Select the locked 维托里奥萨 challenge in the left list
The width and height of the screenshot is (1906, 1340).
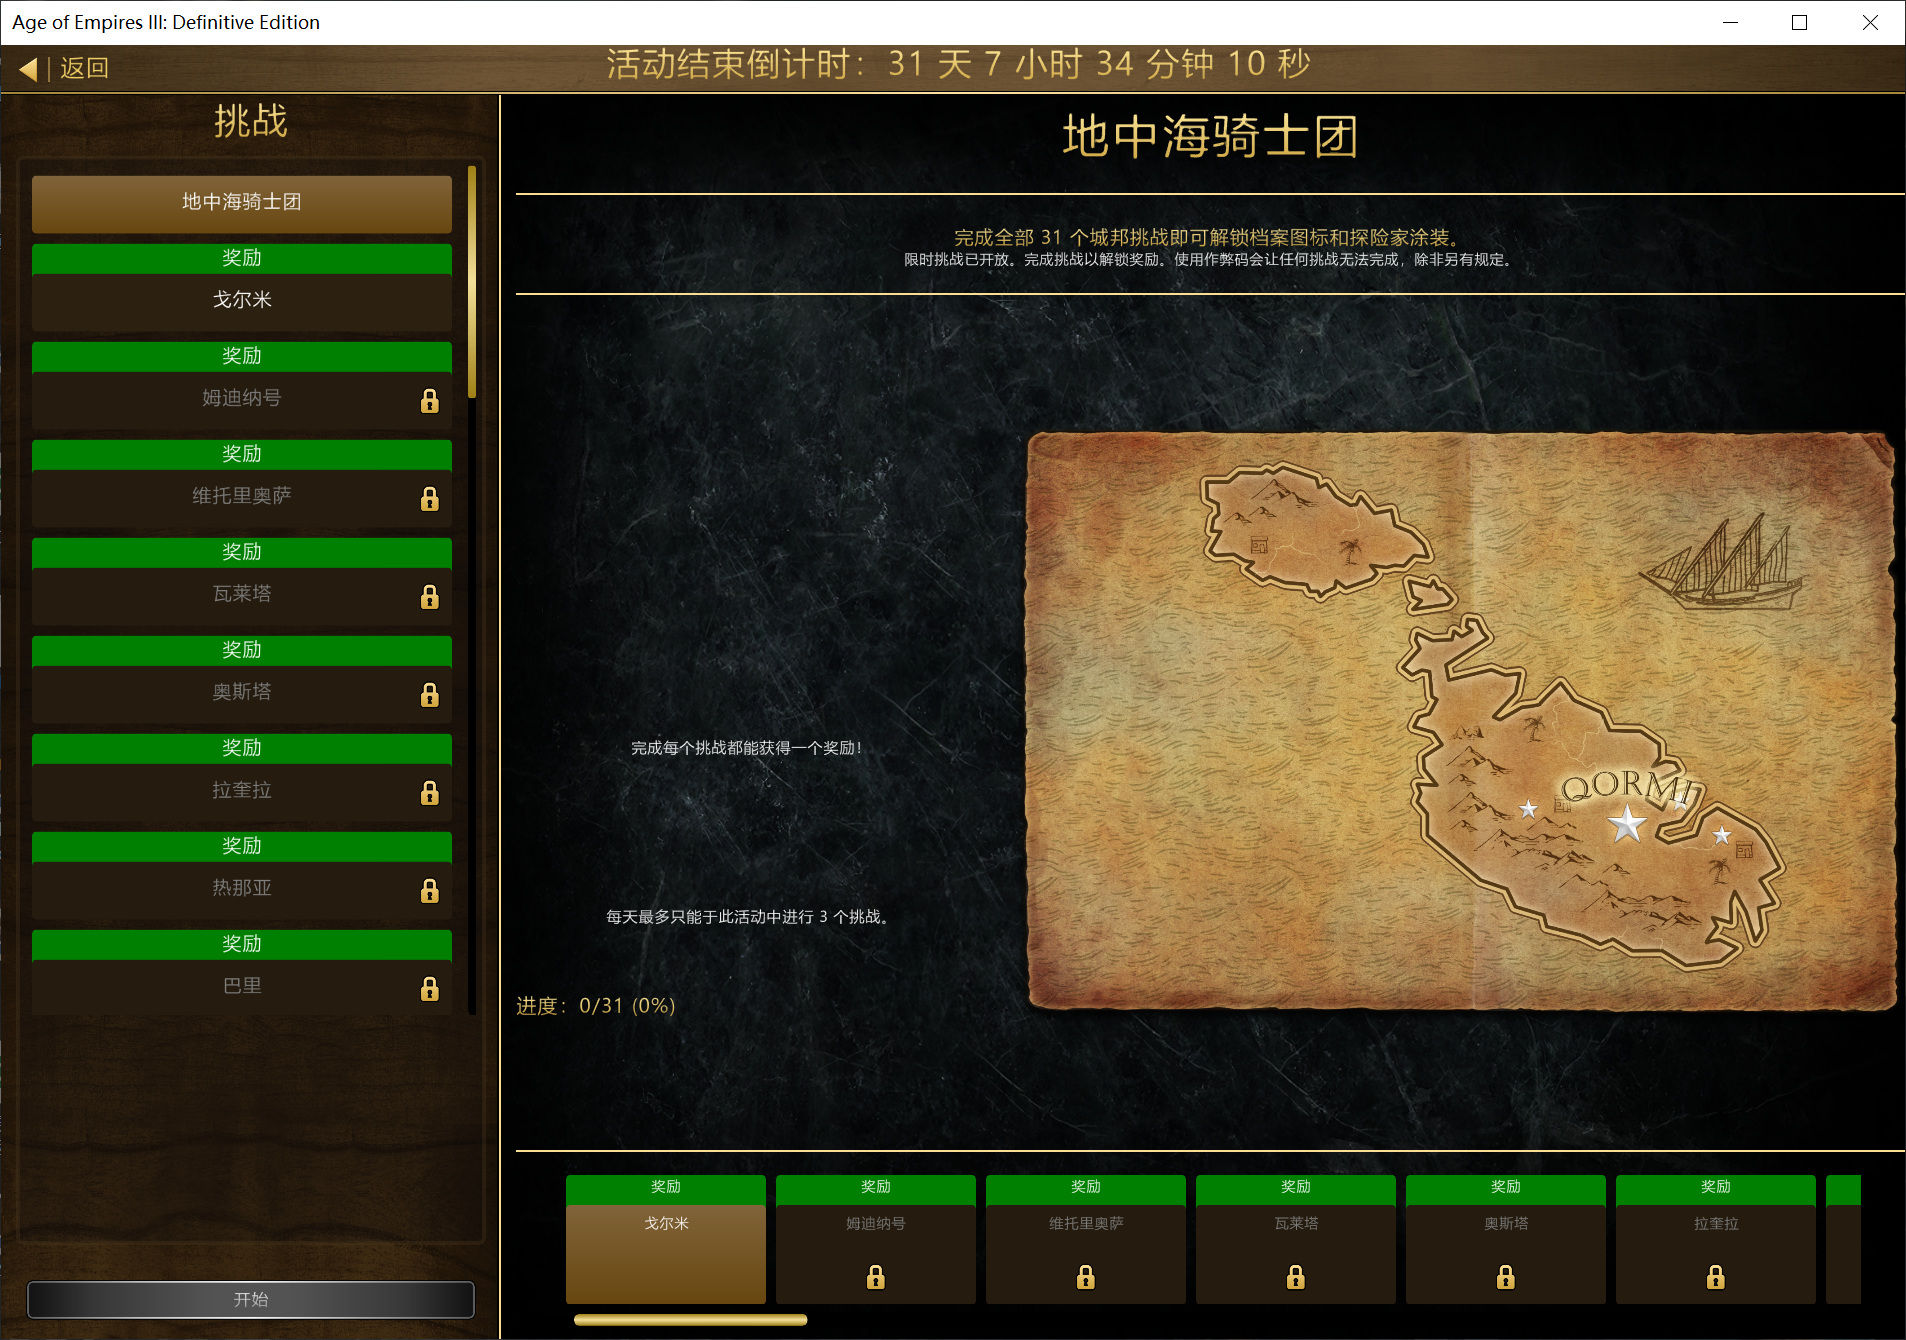click(242, 497)
